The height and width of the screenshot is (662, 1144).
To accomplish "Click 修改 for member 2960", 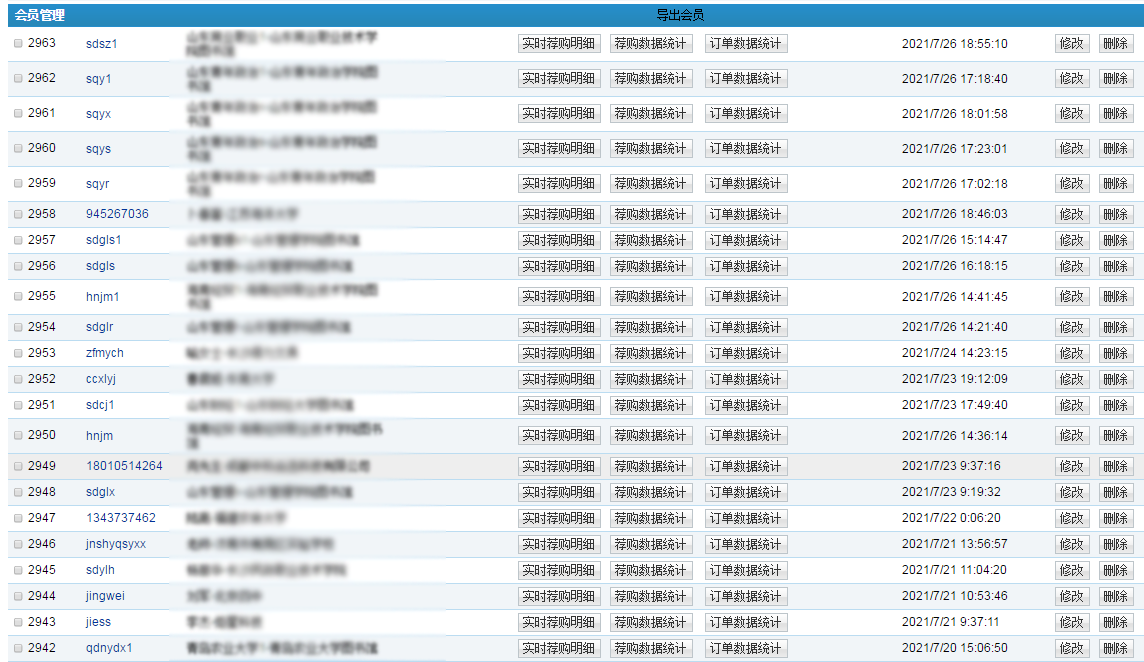I will click(x=1071, y=149).
